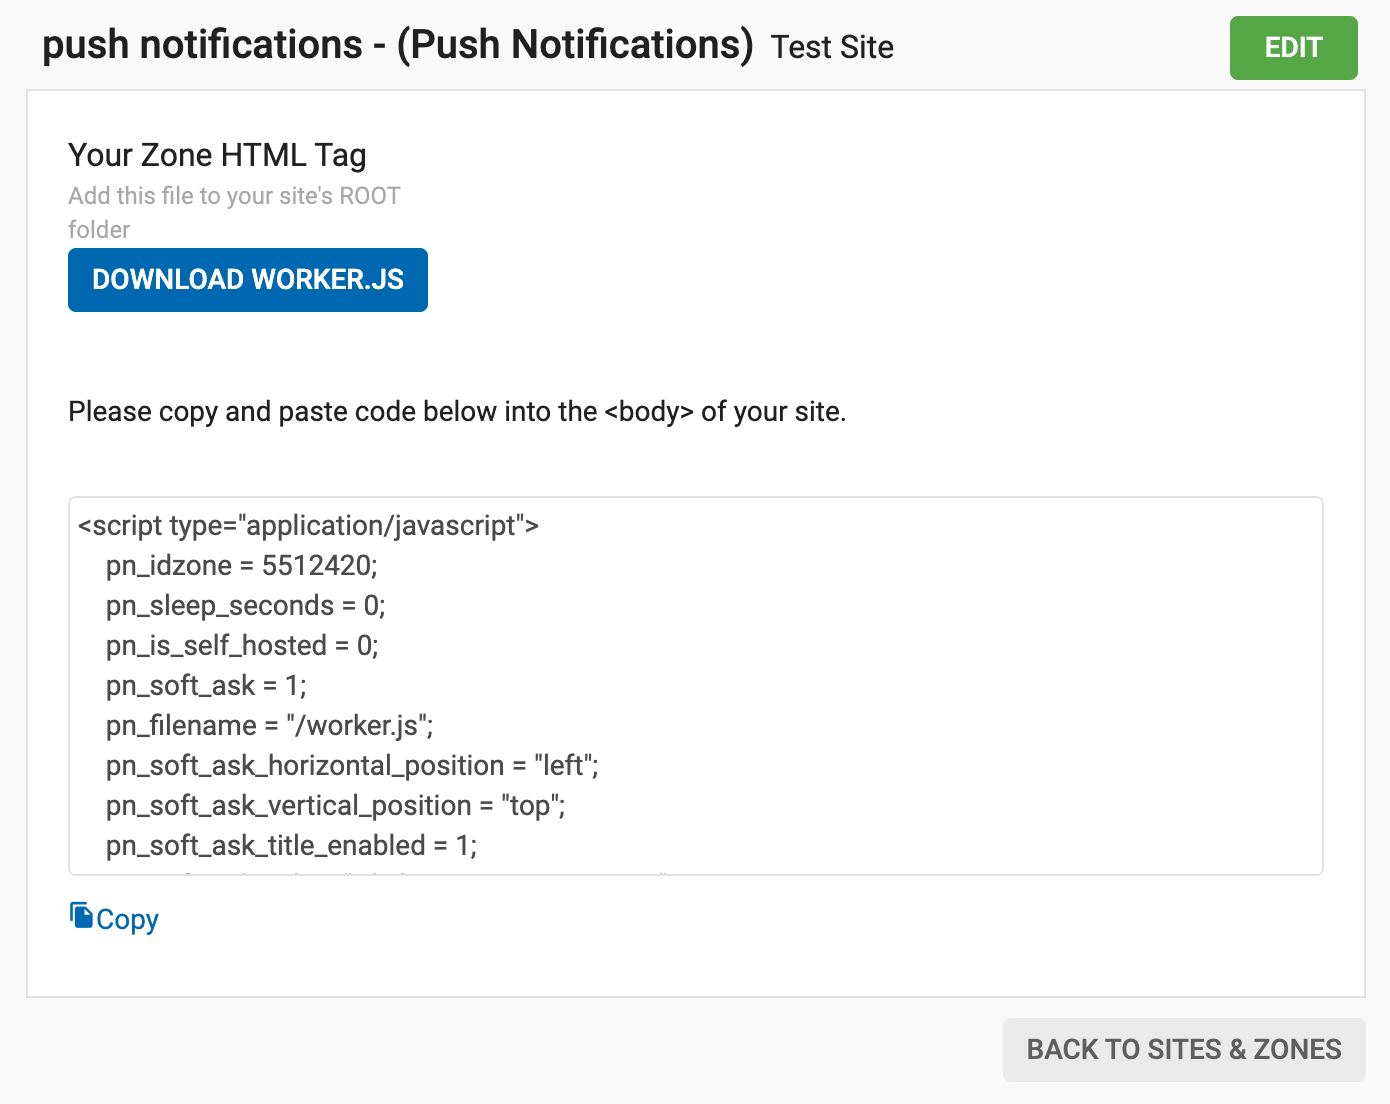Place cursor on the pn_sleep_seconds line
1390x1104 pixels.
[x=245, y=606]
